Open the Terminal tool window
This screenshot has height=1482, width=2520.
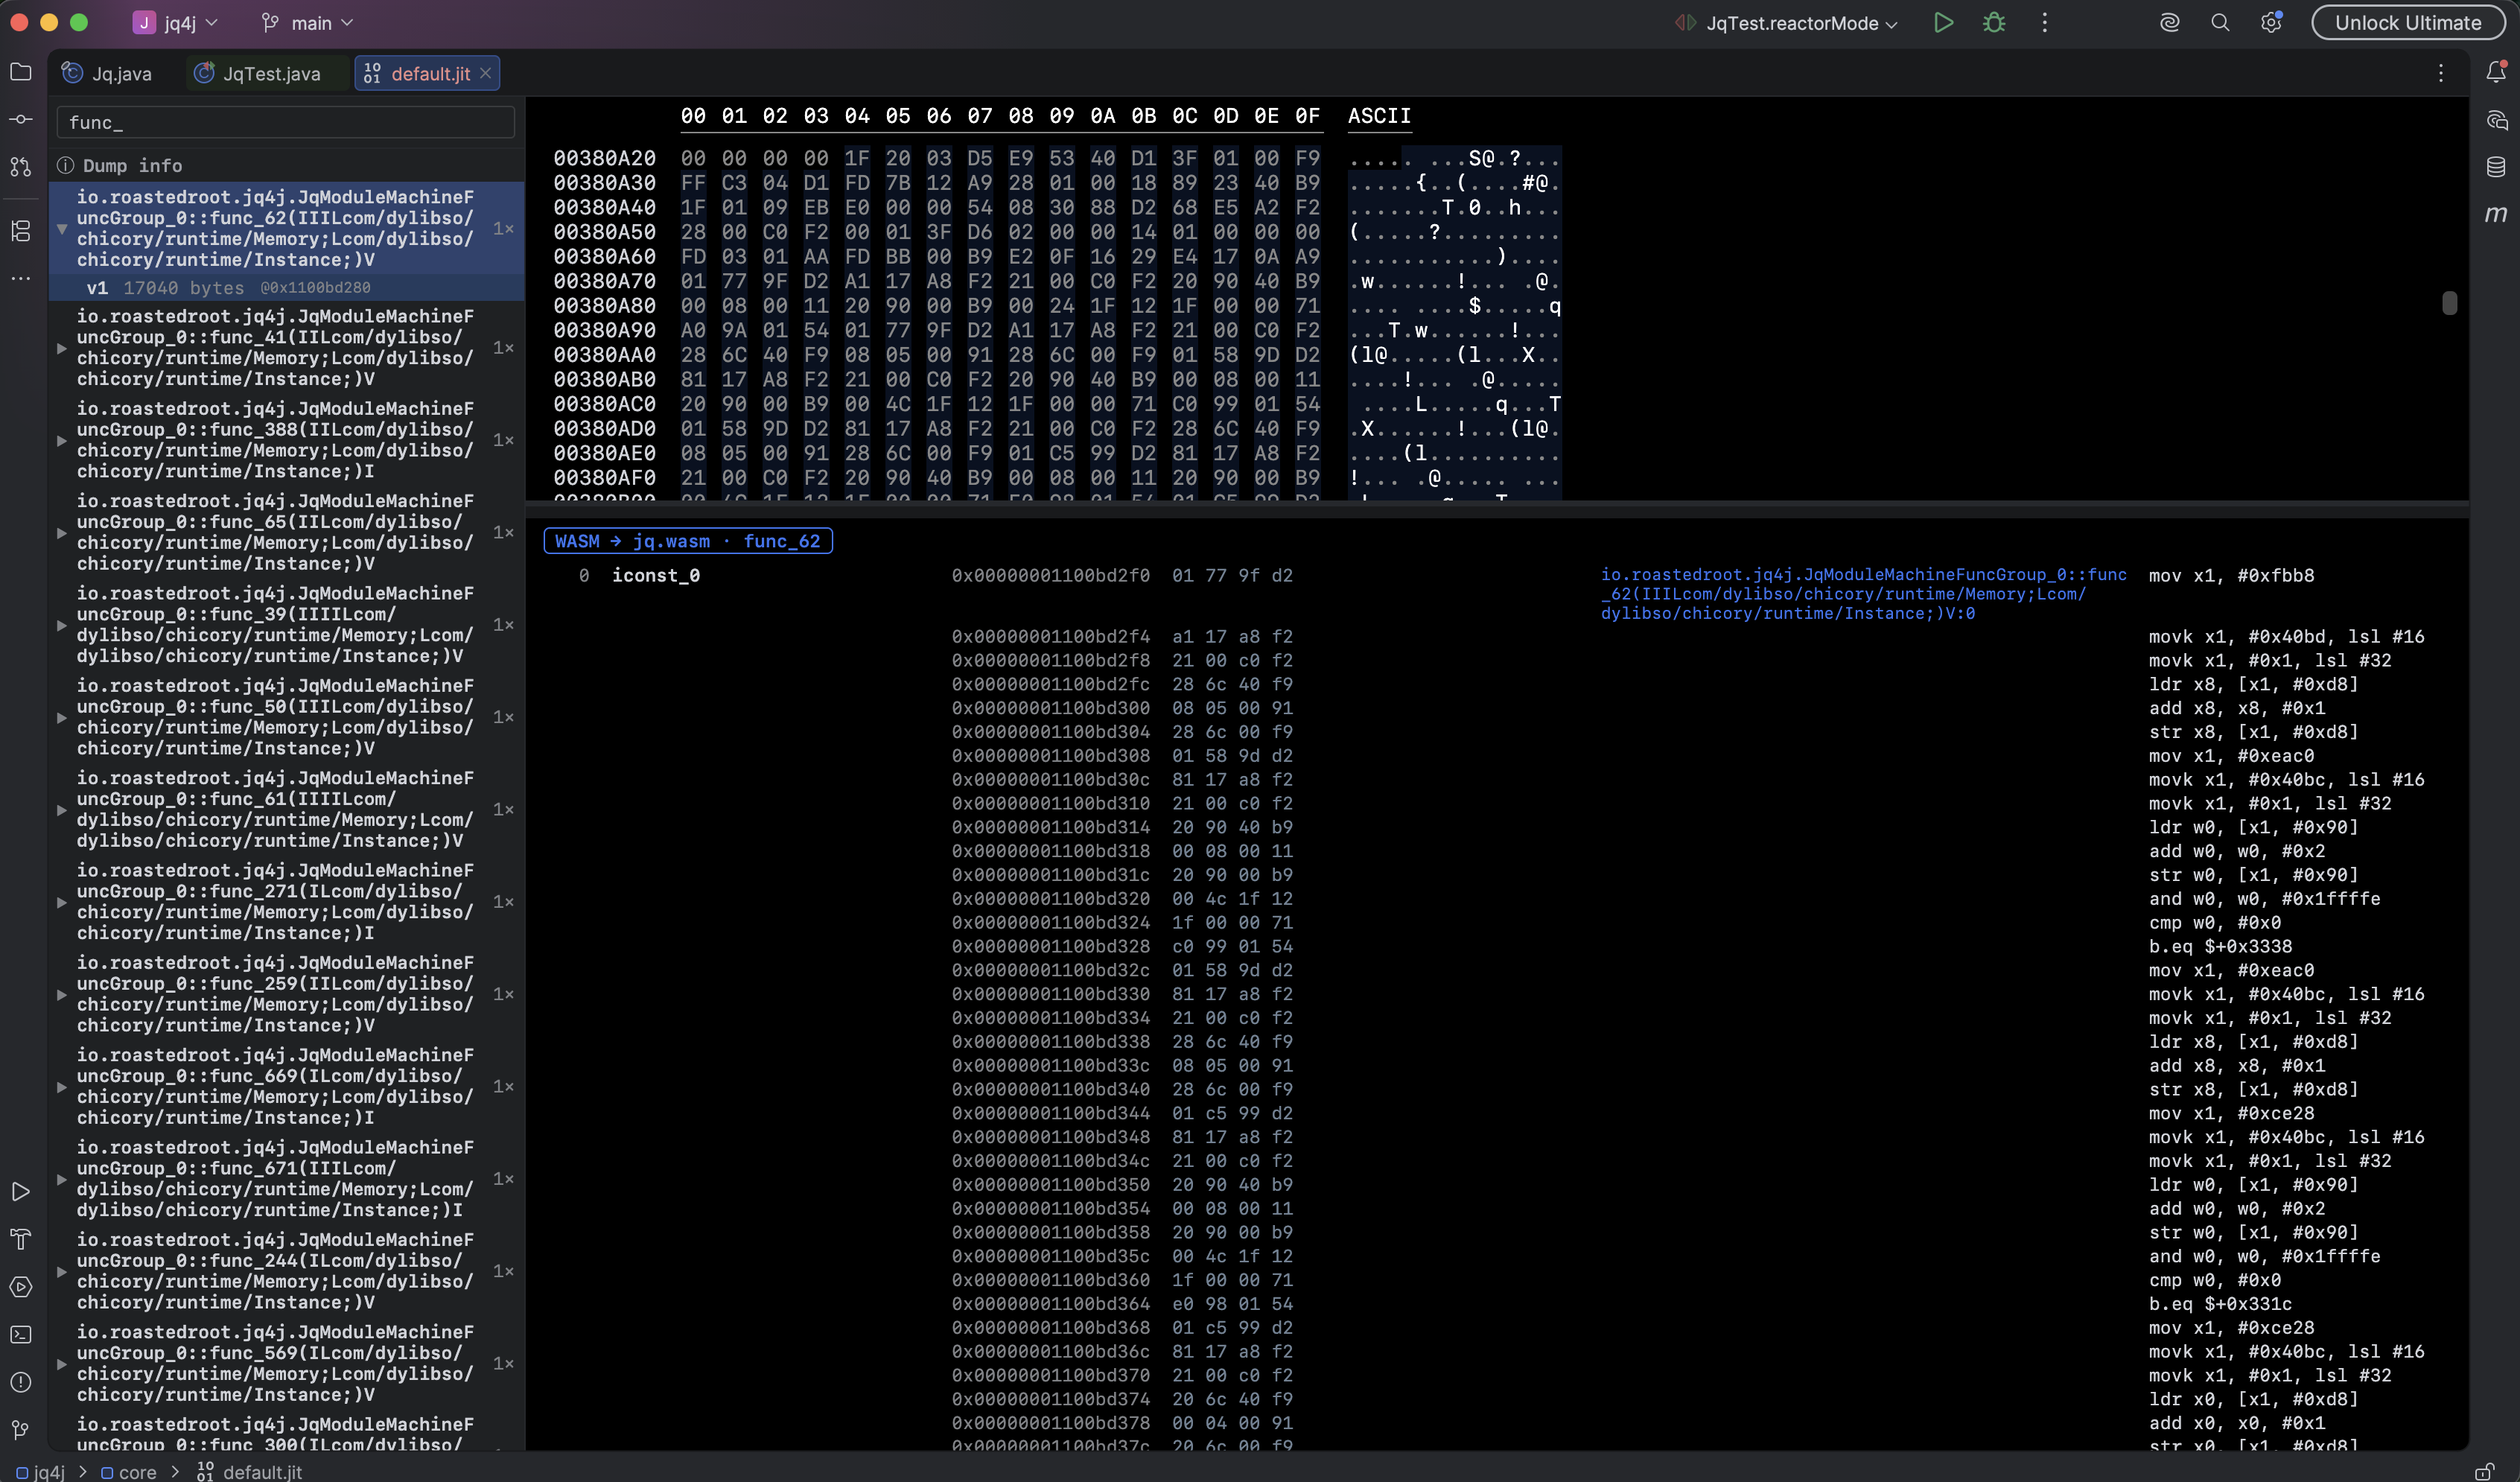[x=21, y=1335]
